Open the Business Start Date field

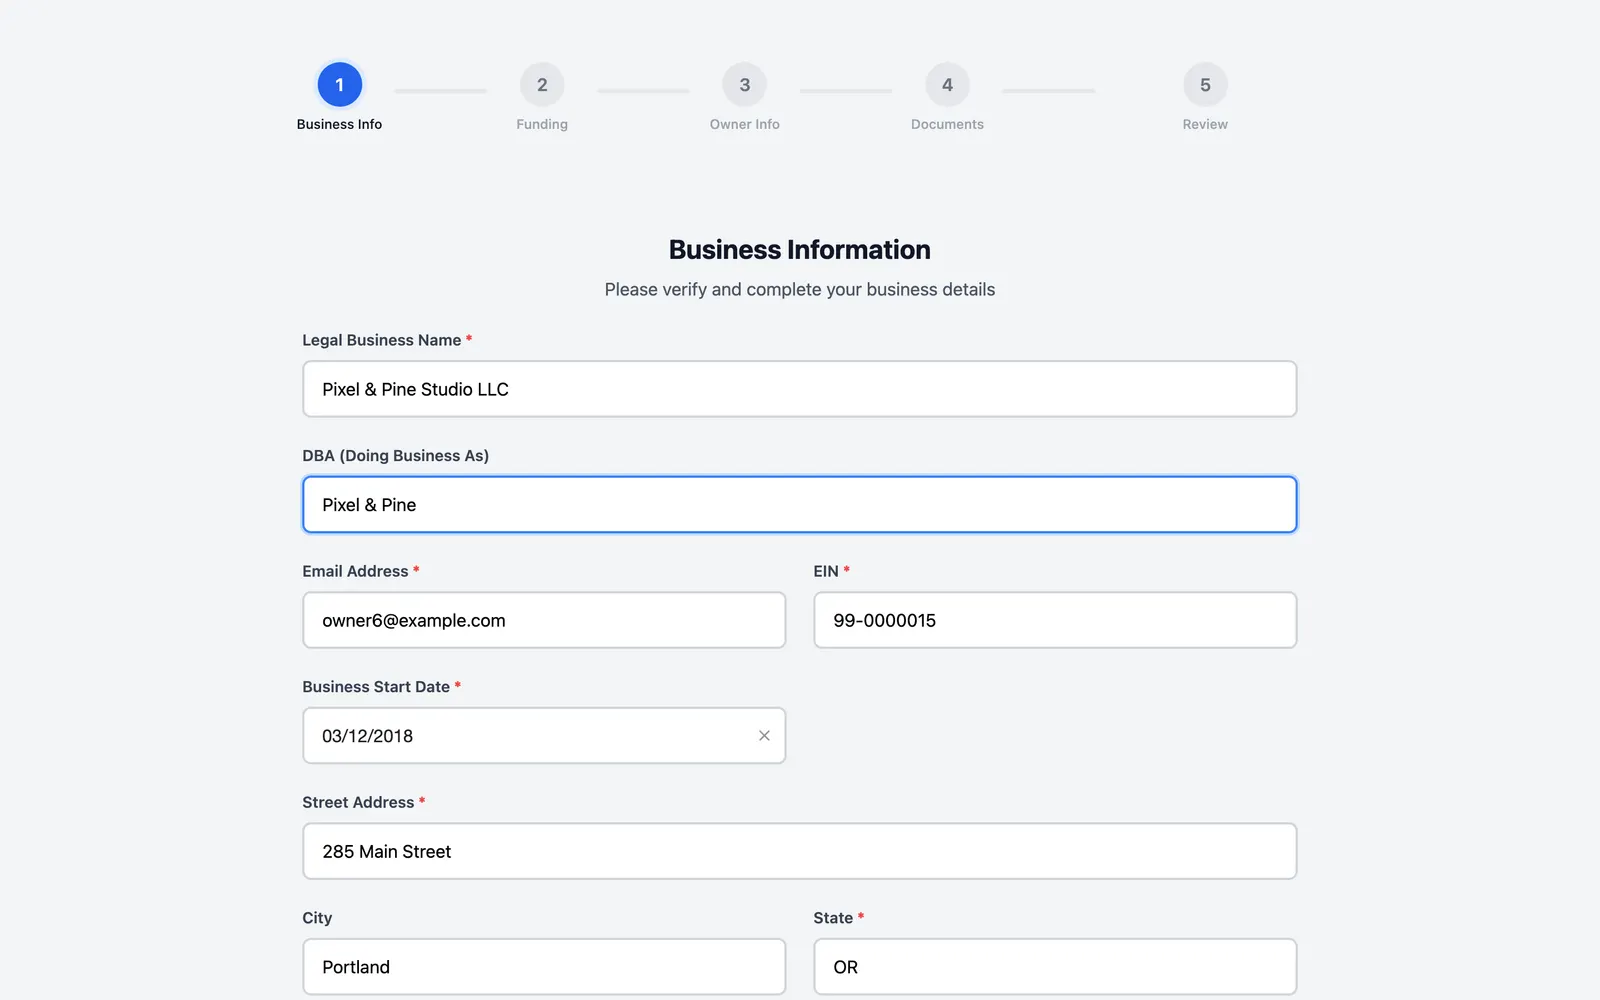[544, 736]
